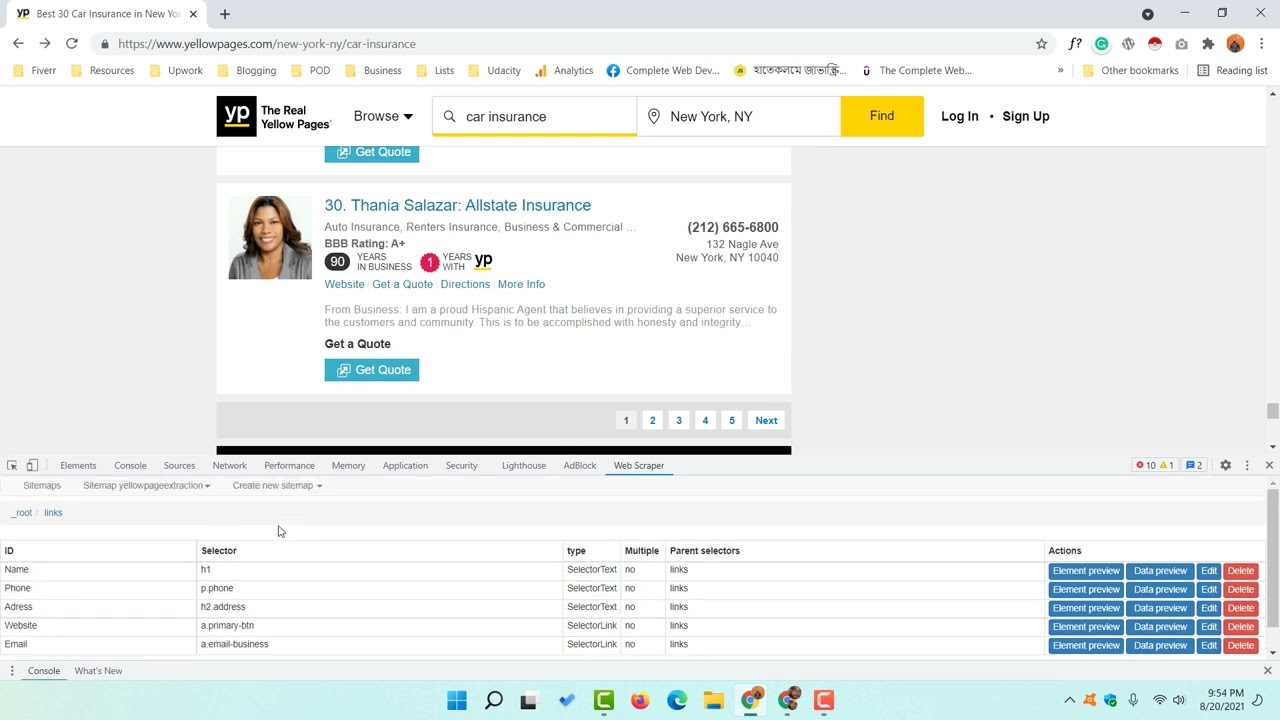This screenshot has height=720, width=1280.
Task: Open the Directions link
Action: [465, 285]
